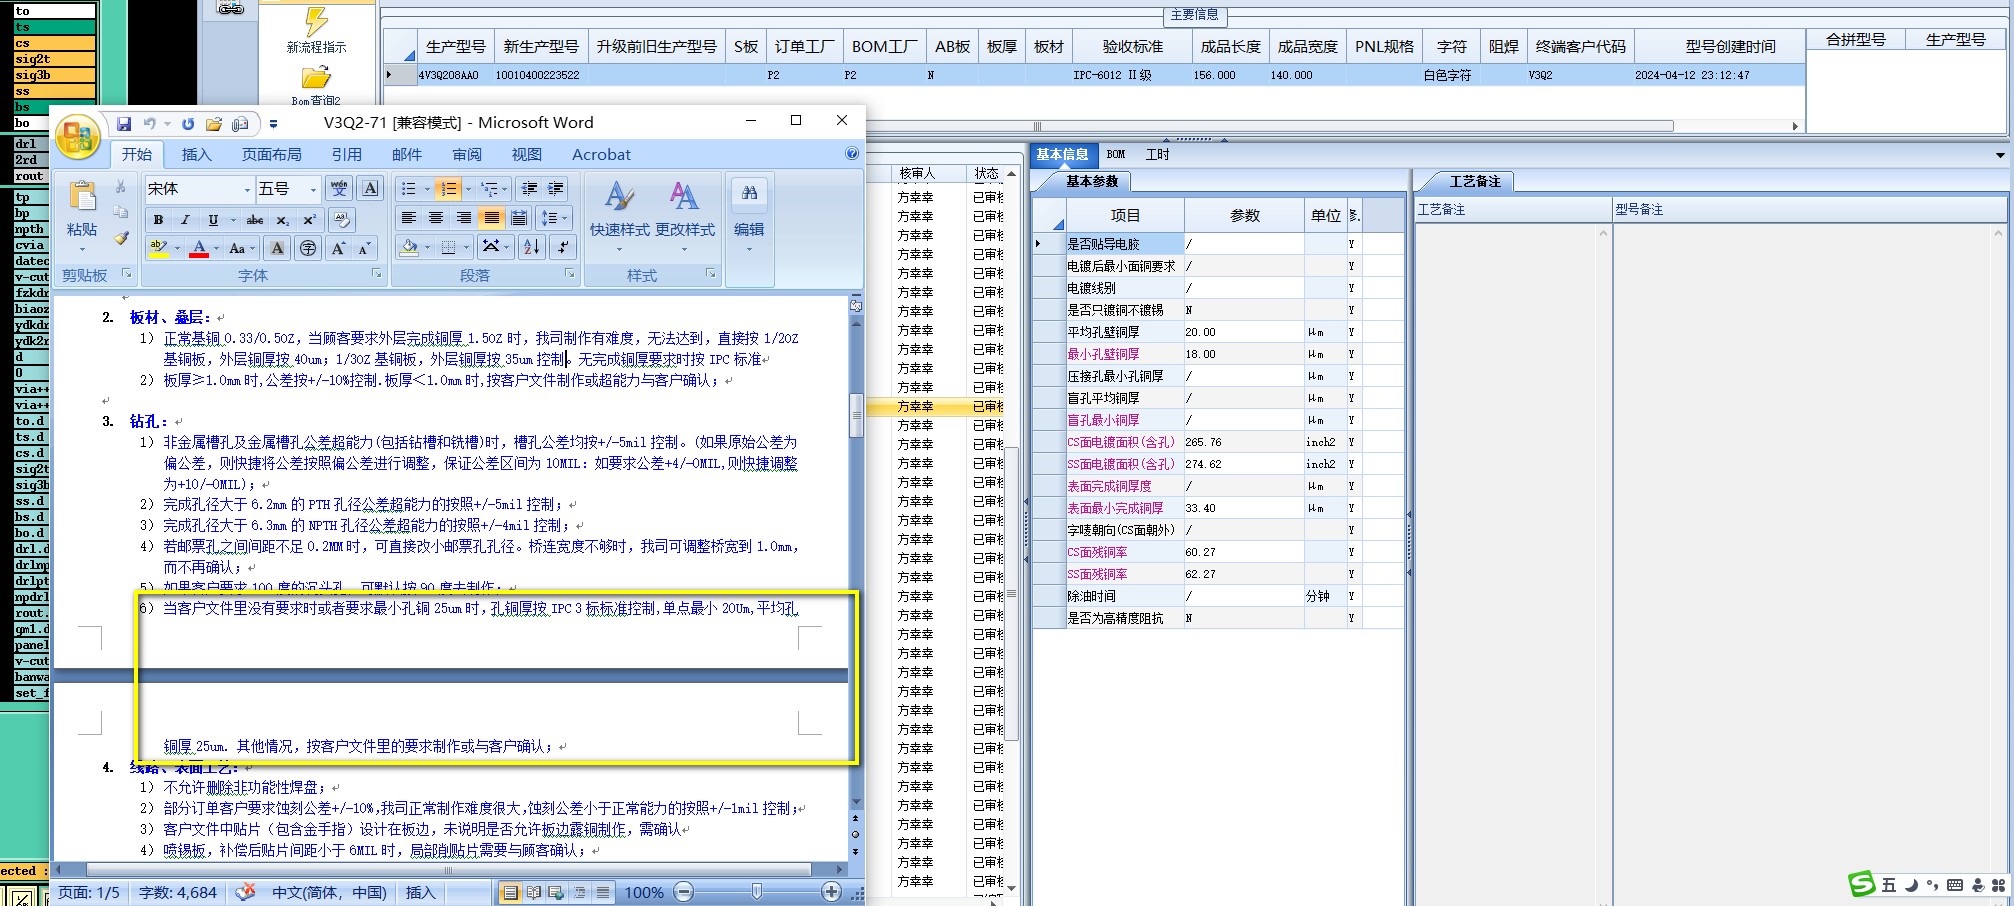Screen dimensions: 2014x906
Task: Toggle bold formatting in Word
Action: click(158, 220)
